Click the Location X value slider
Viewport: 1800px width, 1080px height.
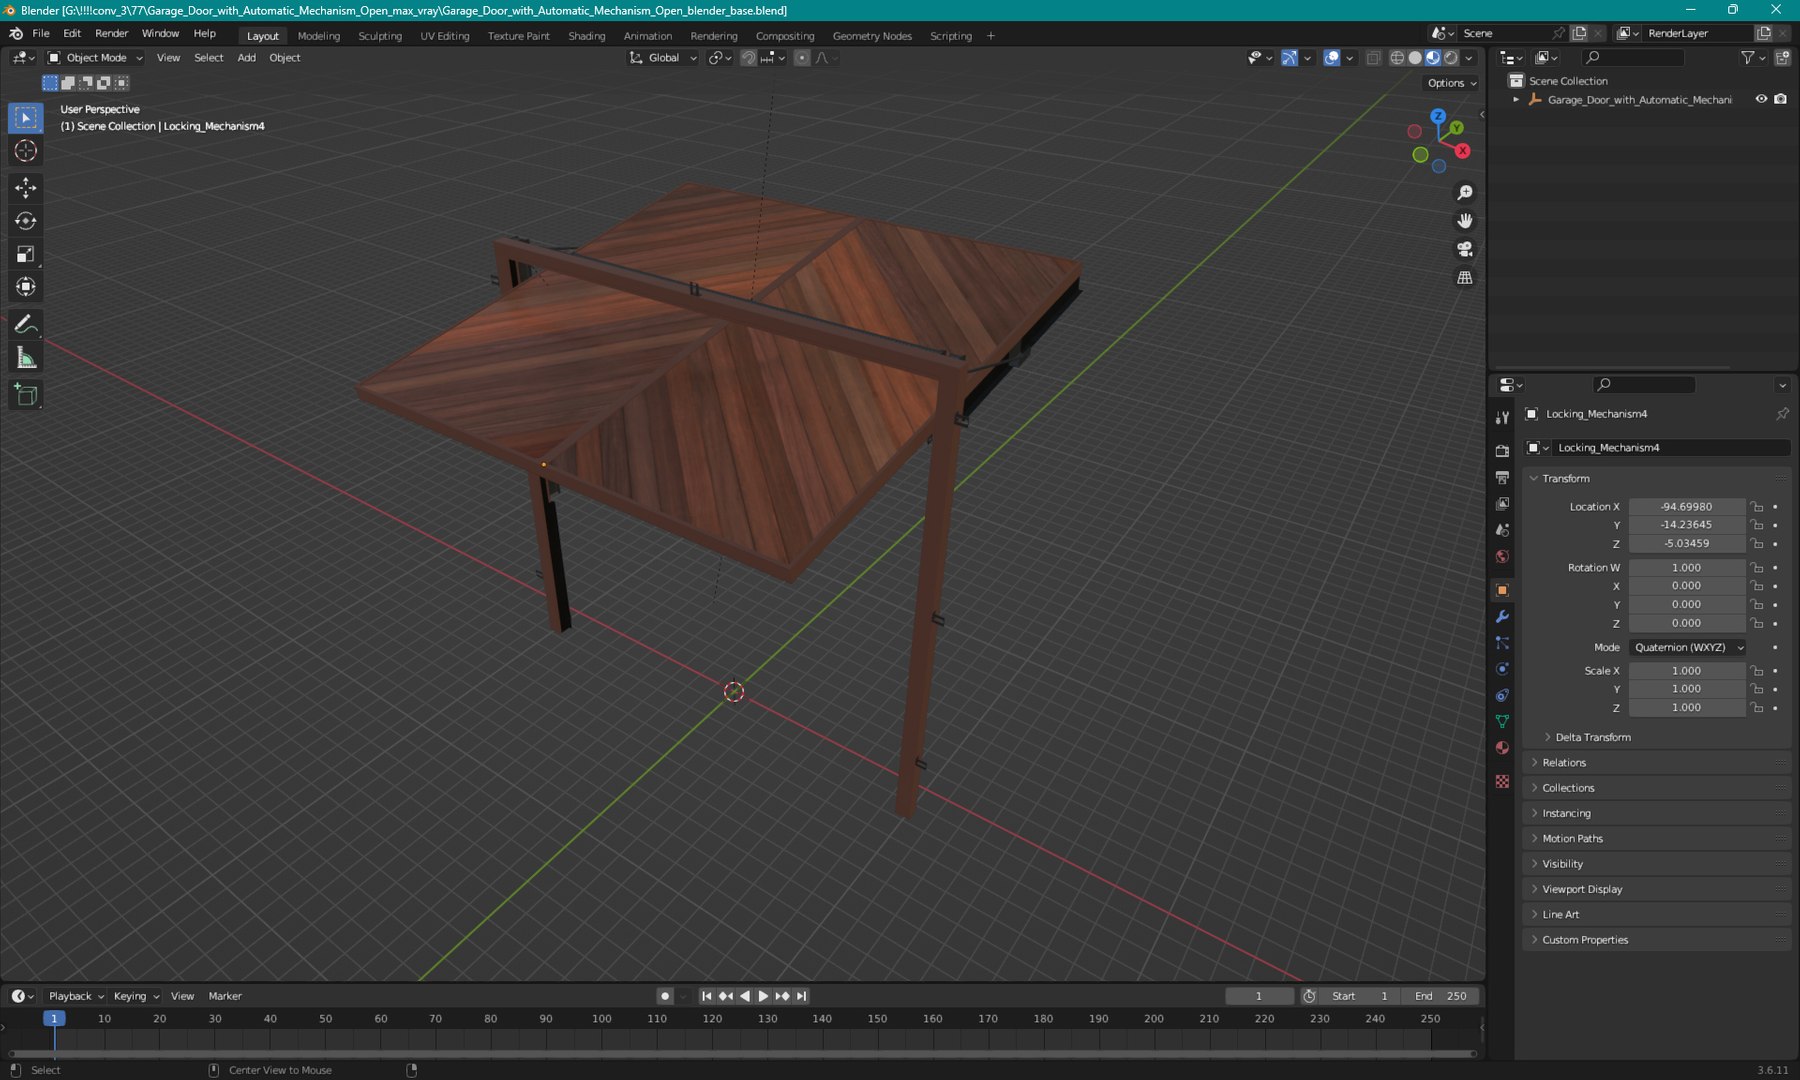[x=1687, y=507]
